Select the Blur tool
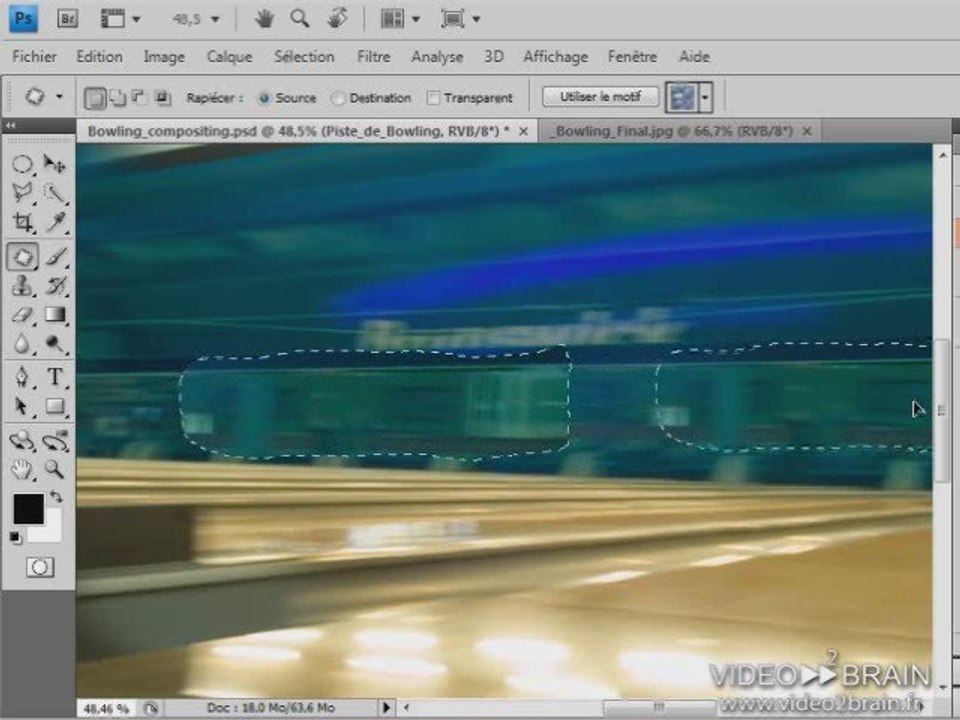The image size is (960, 720). coord(23,344)
